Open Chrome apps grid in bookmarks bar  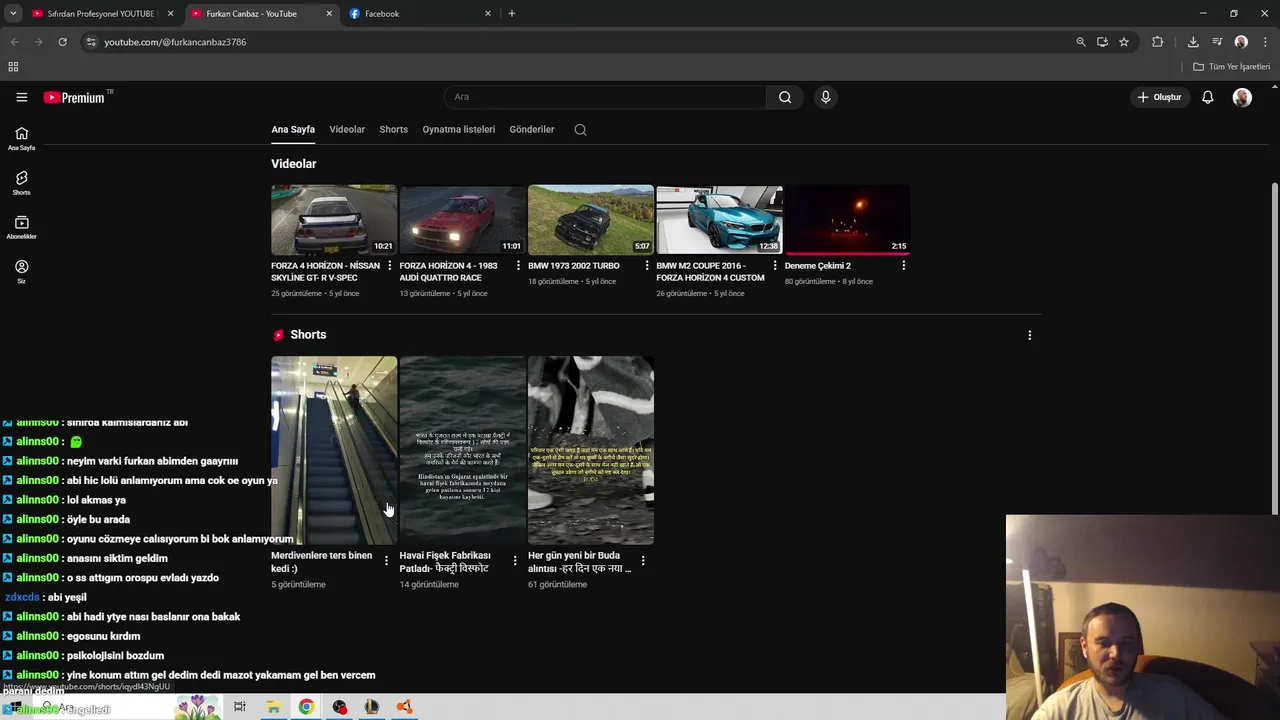(13, 67)
